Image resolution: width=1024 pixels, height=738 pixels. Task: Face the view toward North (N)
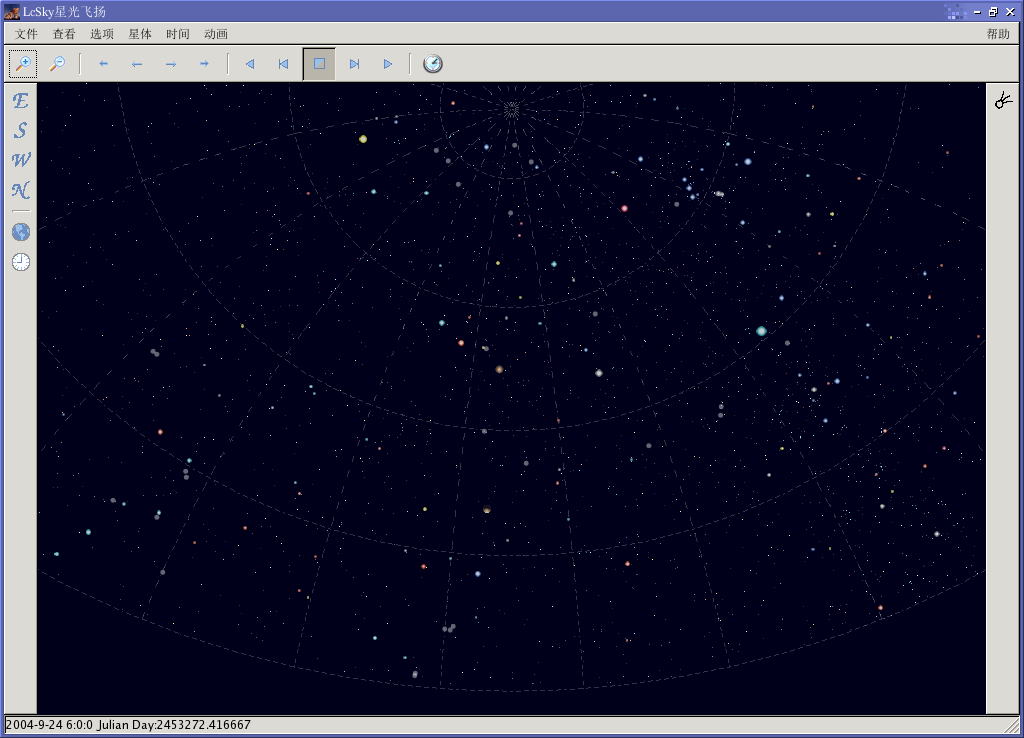(21, 190)
